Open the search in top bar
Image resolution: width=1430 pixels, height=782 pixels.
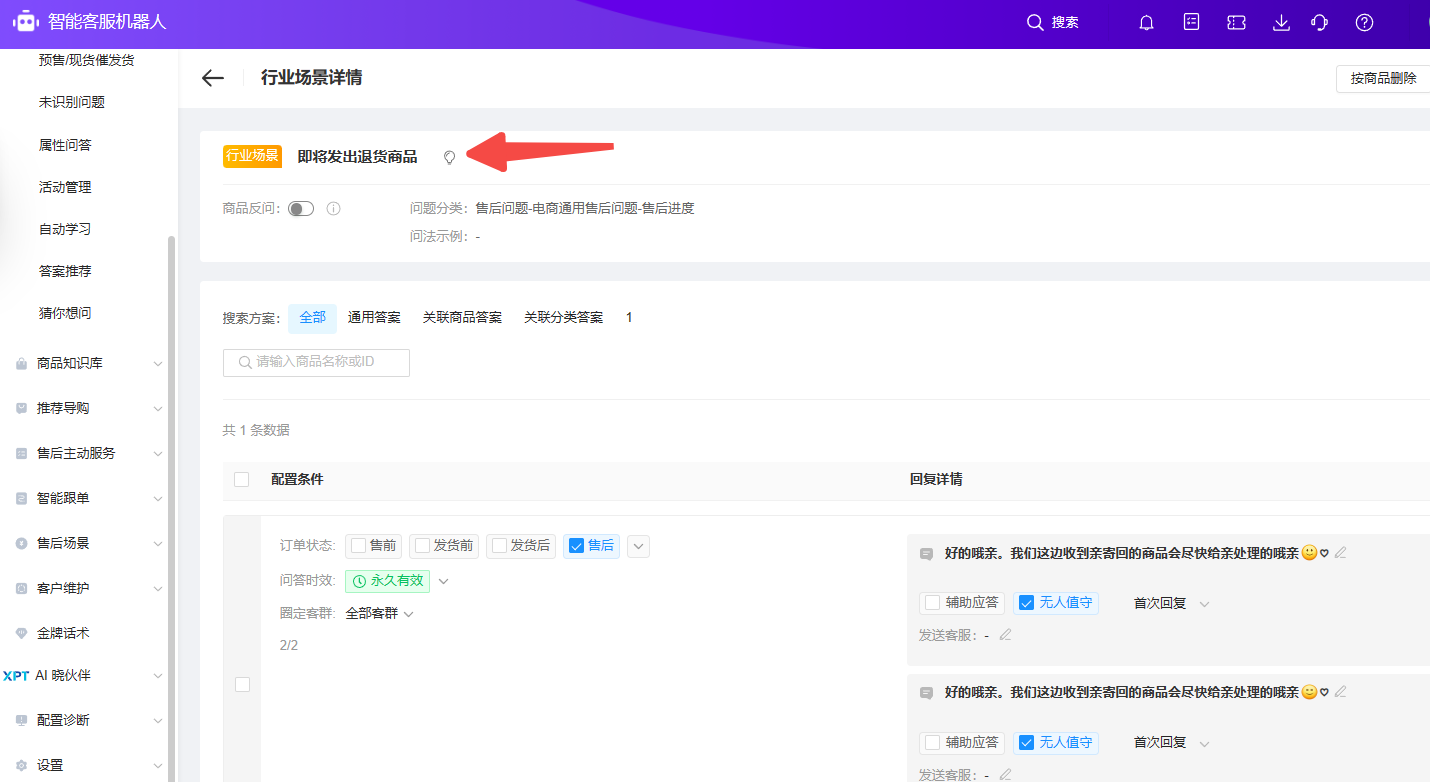coord(1053,22)
